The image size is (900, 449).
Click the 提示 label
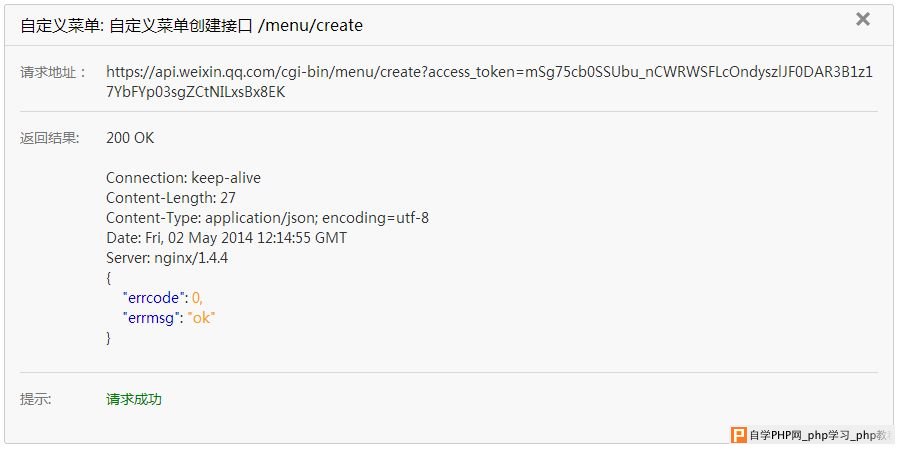pos(36,400)
